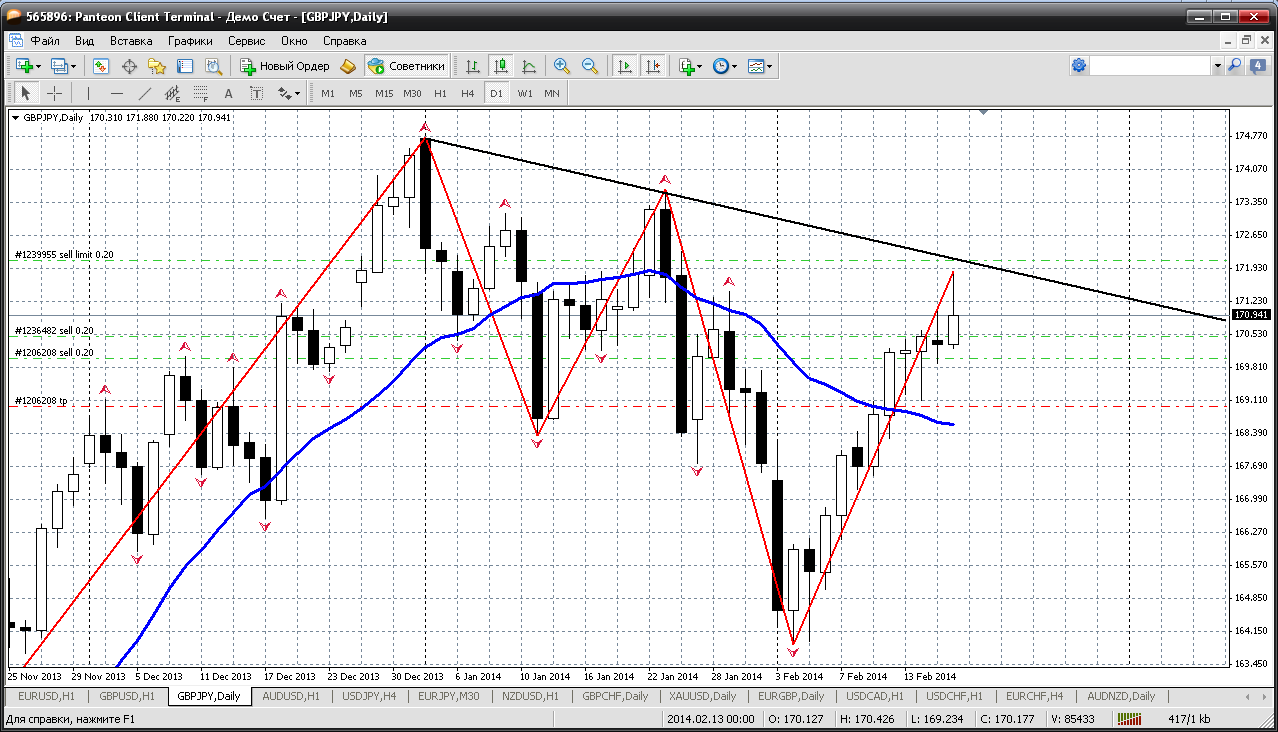Viewport: 1278px width, 732px height.
Task: Click the Новый Ордер button
Action: pos(285,66)
